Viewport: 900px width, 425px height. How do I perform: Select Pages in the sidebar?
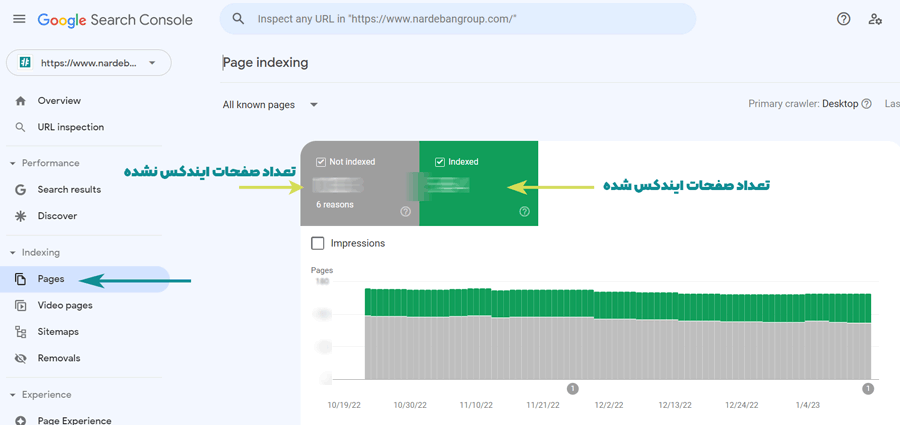tap(87, 280)
